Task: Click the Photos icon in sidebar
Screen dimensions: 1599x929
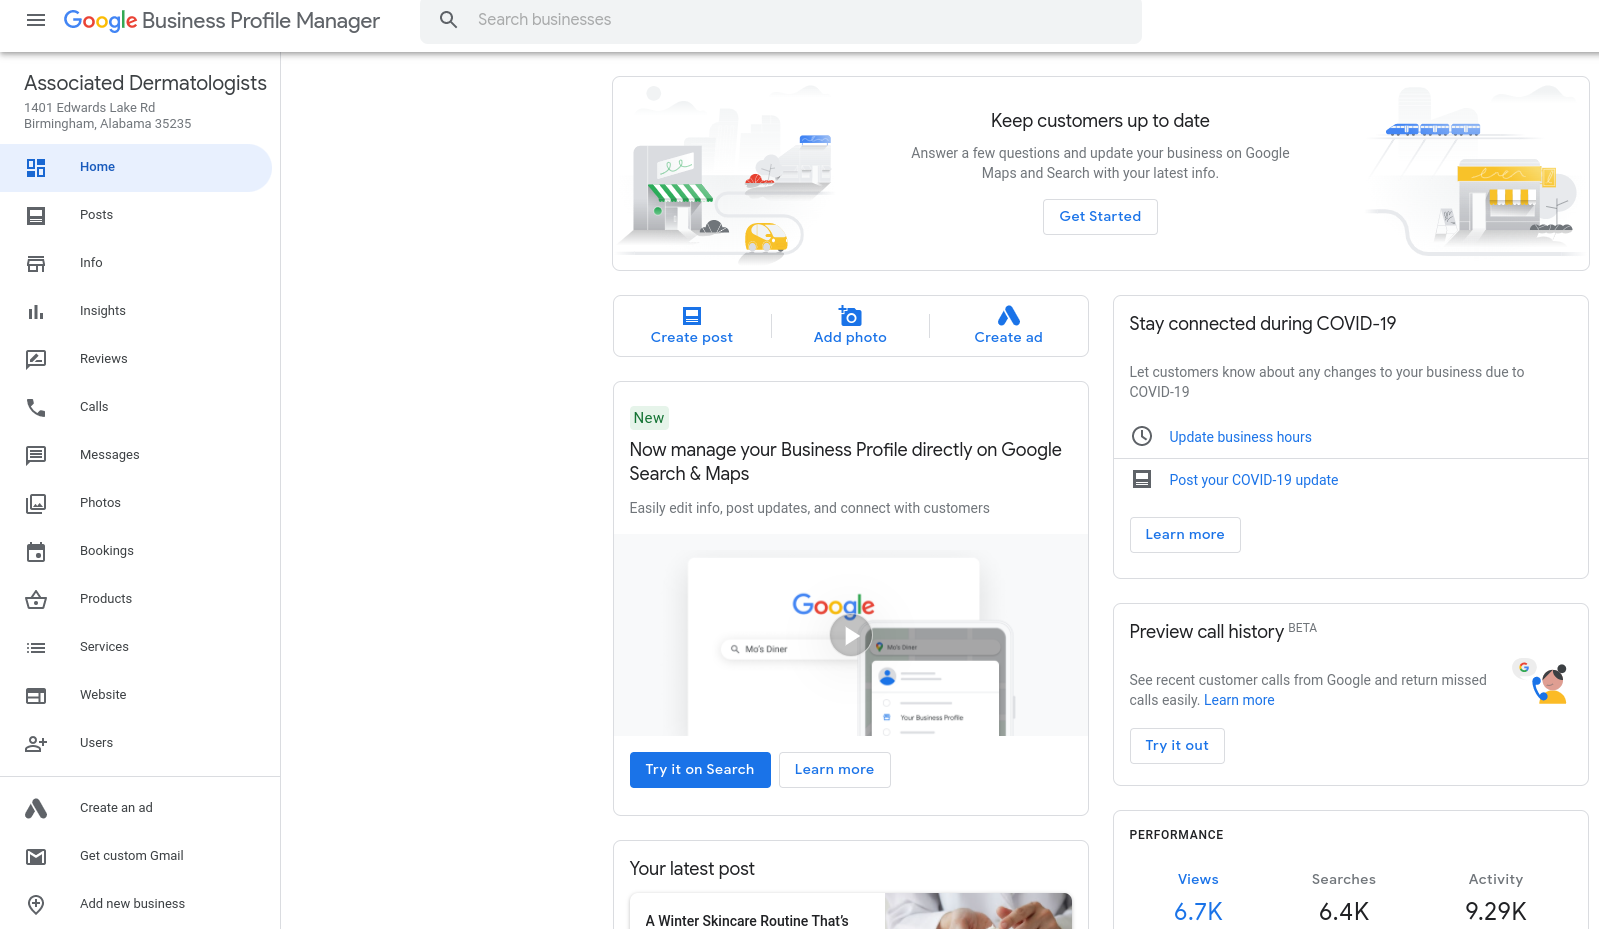Action: pos(36,504)
